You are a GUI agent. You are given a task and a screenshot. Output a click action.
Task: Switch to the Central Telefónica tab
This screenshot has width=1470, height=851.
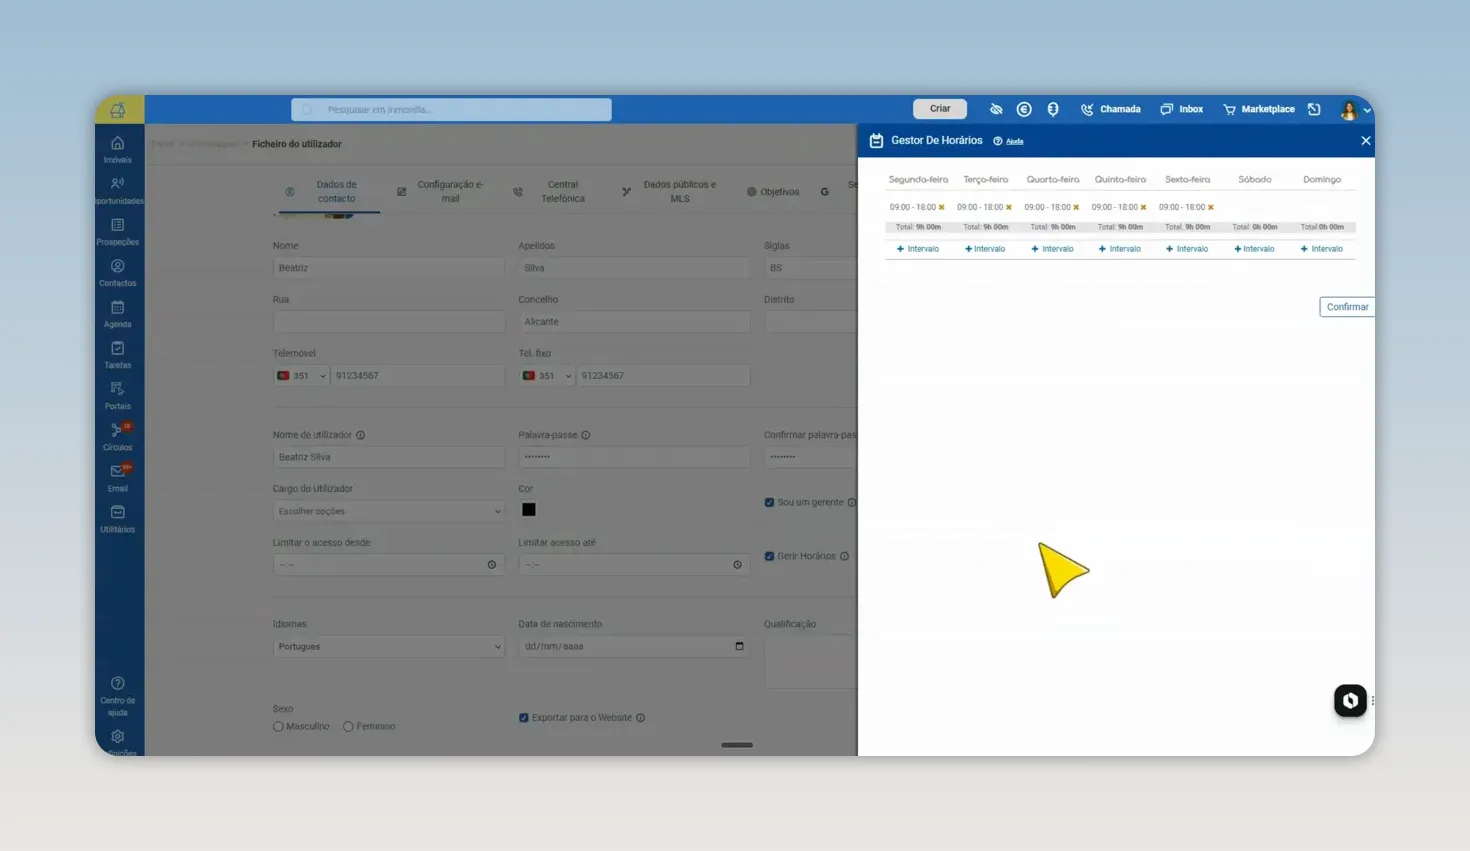pyautogui.click(x=552, y=191)
